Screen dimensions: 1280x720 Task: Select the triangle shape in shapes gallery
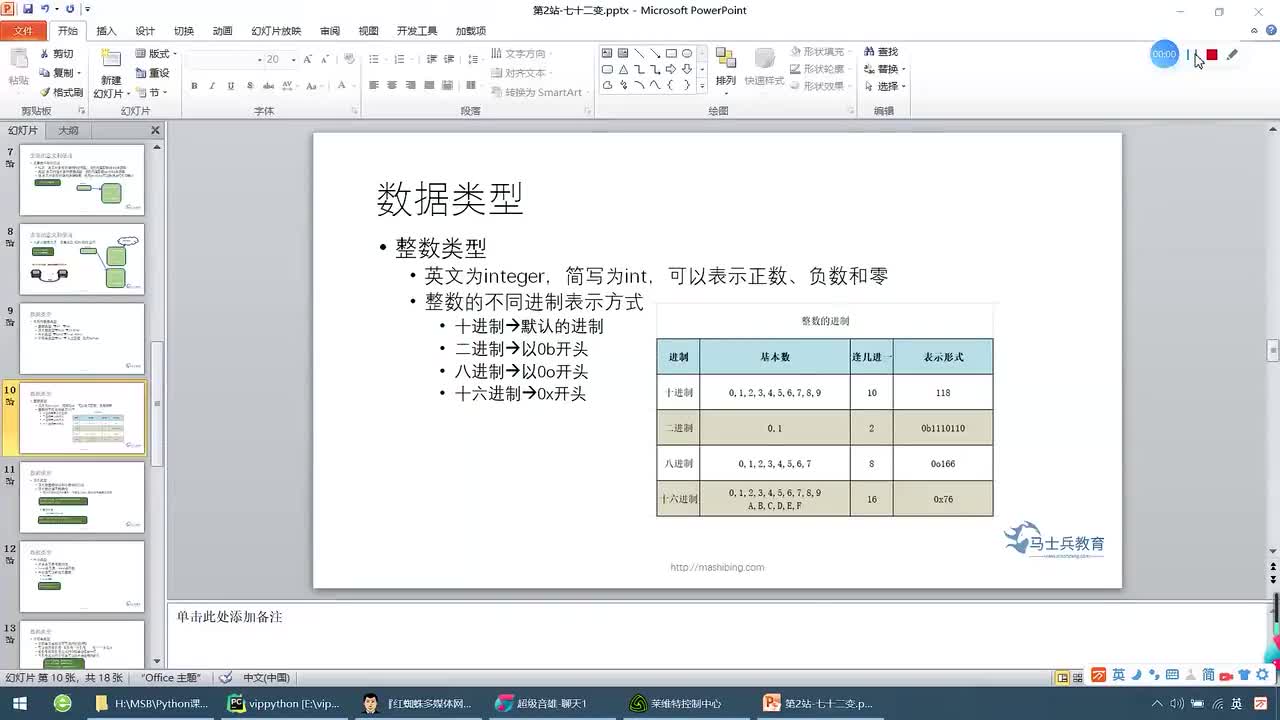pyautogui.click(x=623, y=69)
